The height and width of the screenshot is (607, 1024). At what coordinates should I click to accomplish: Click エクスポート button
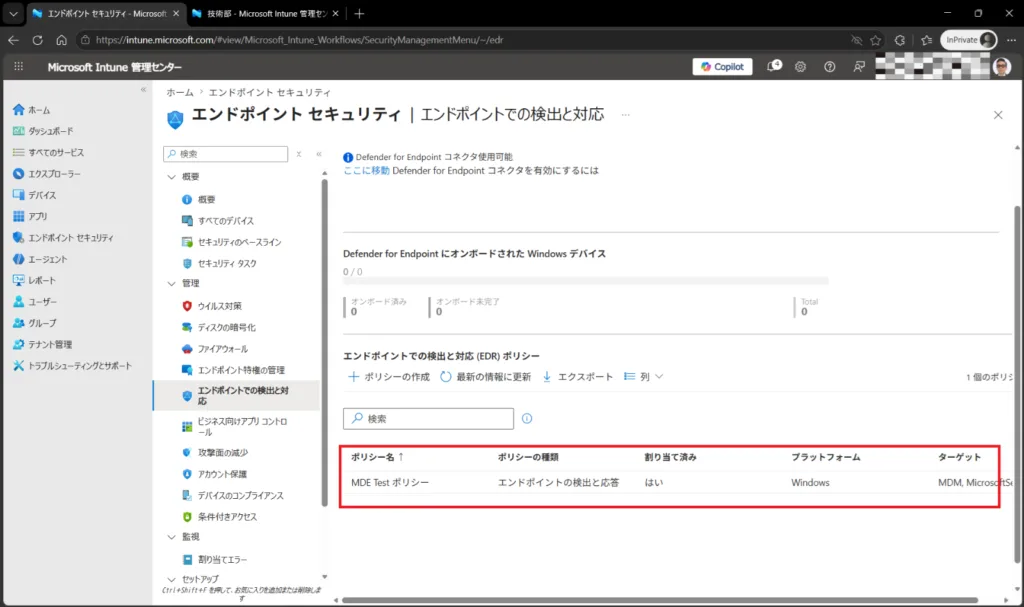point(577,376)
